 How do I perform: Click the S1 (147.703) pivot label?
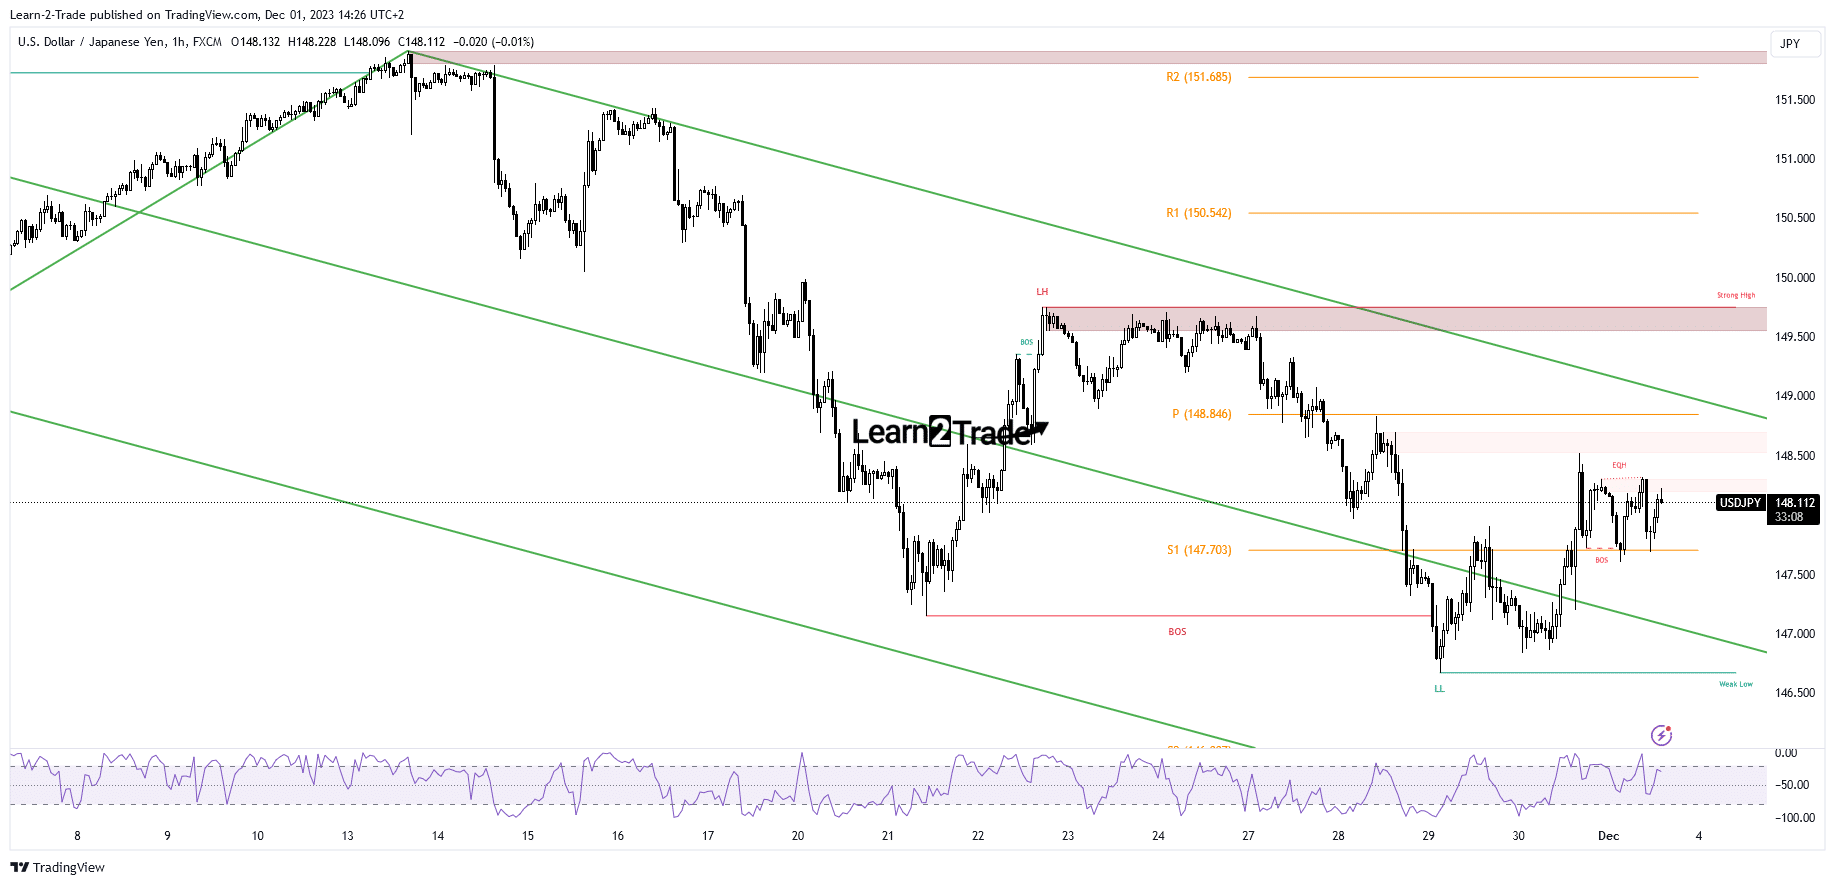point(1199,550)
